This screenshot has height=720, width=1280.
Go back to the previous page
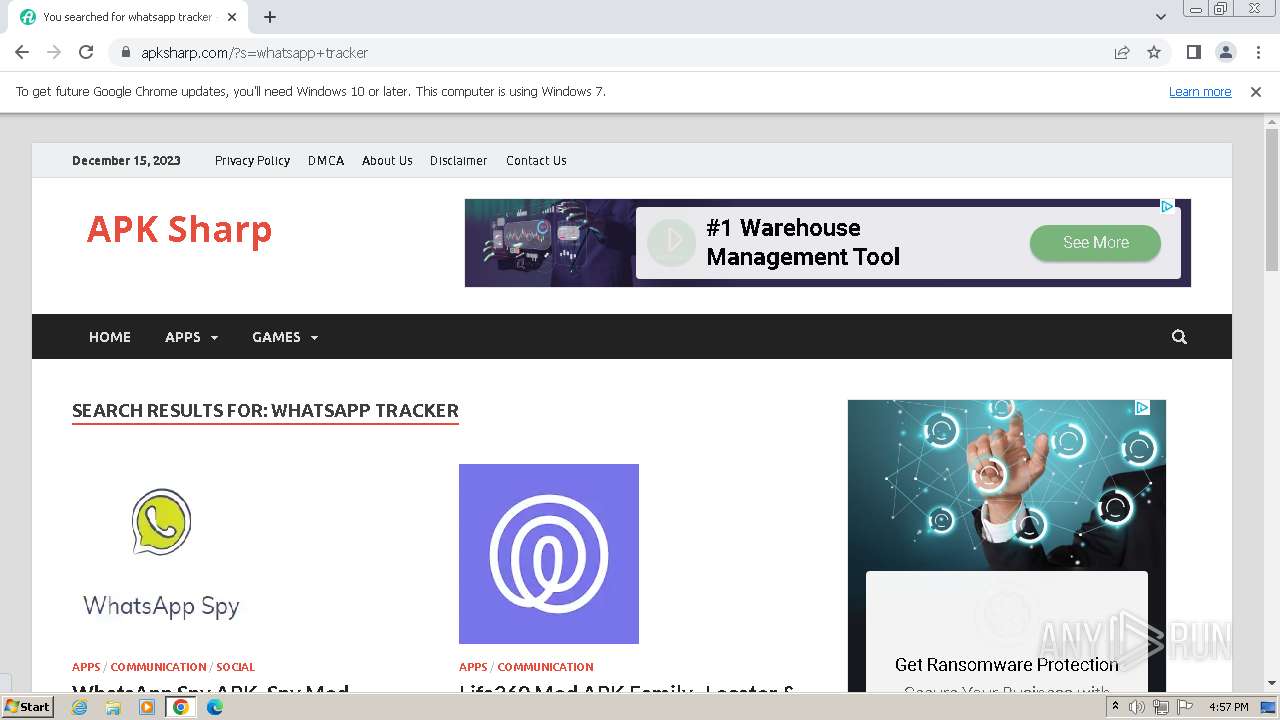(x=22, y=52)
